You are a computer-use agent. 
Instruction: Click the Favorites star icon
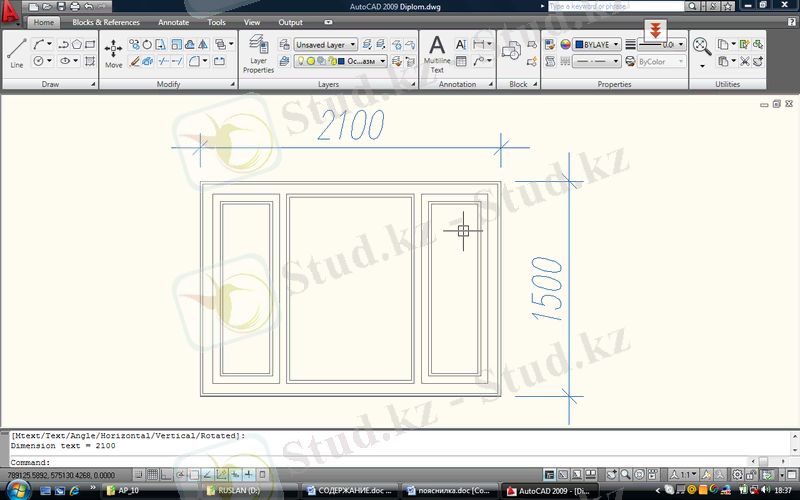click(x=728, y=6)
